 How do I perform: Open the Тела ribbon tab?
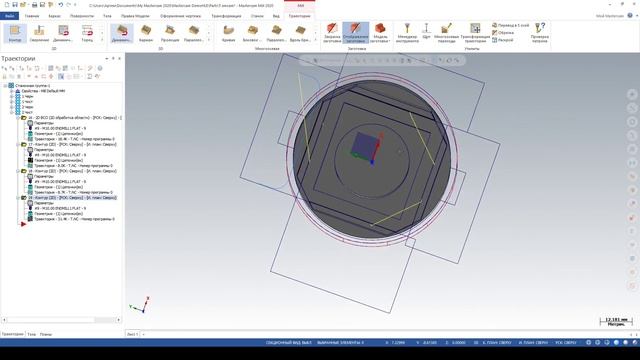[107, 16]
